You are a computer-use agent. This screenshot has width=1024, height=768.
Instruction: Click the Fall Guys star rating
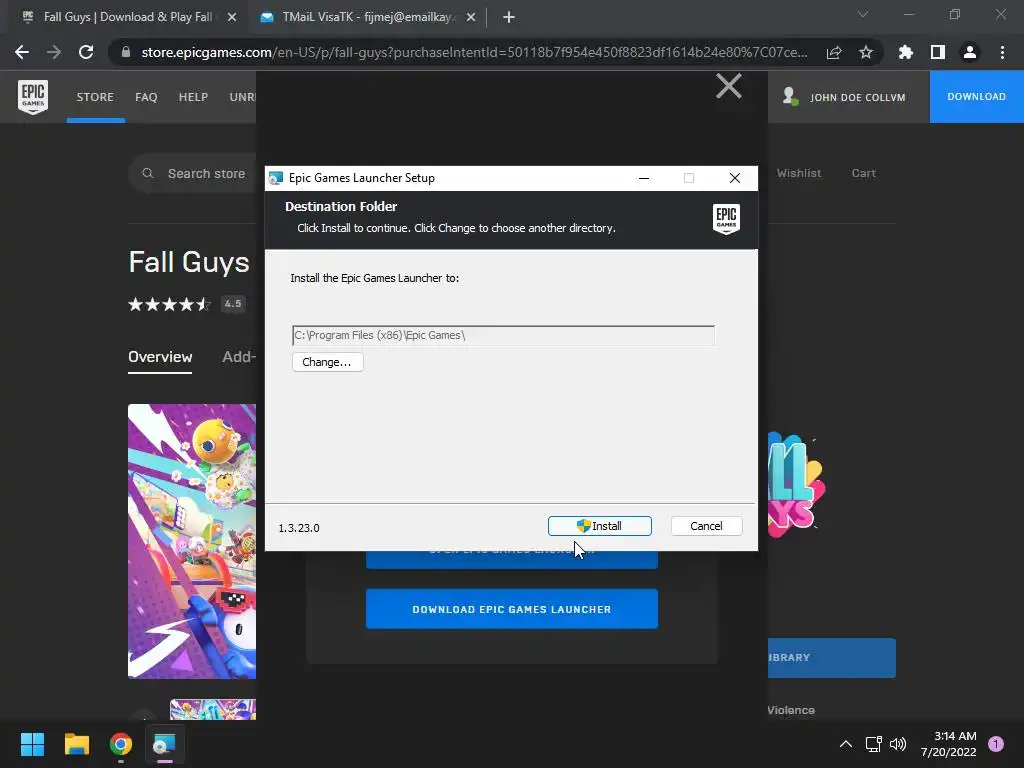click(170, 304)
